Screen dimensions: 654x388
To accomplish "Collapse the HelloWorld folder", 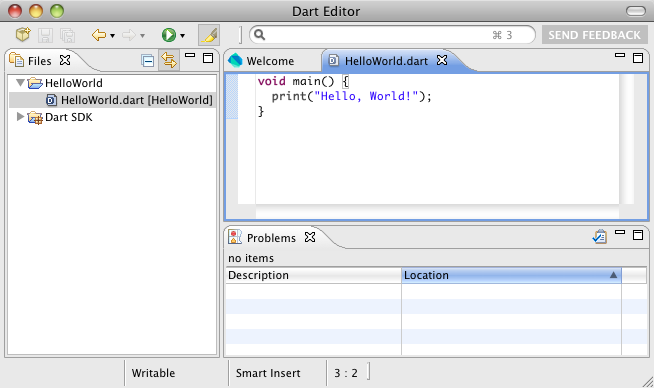I will pos(20,83).
